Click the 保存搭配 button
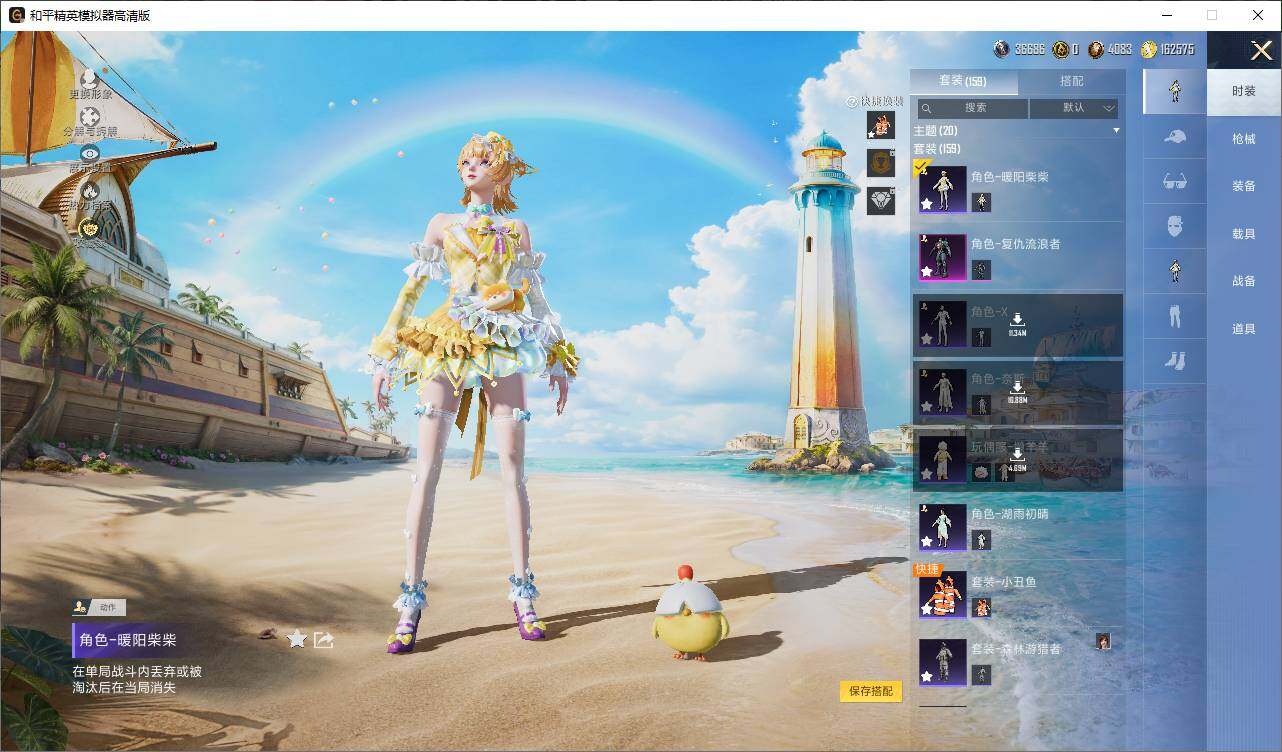 coord(871,691)
